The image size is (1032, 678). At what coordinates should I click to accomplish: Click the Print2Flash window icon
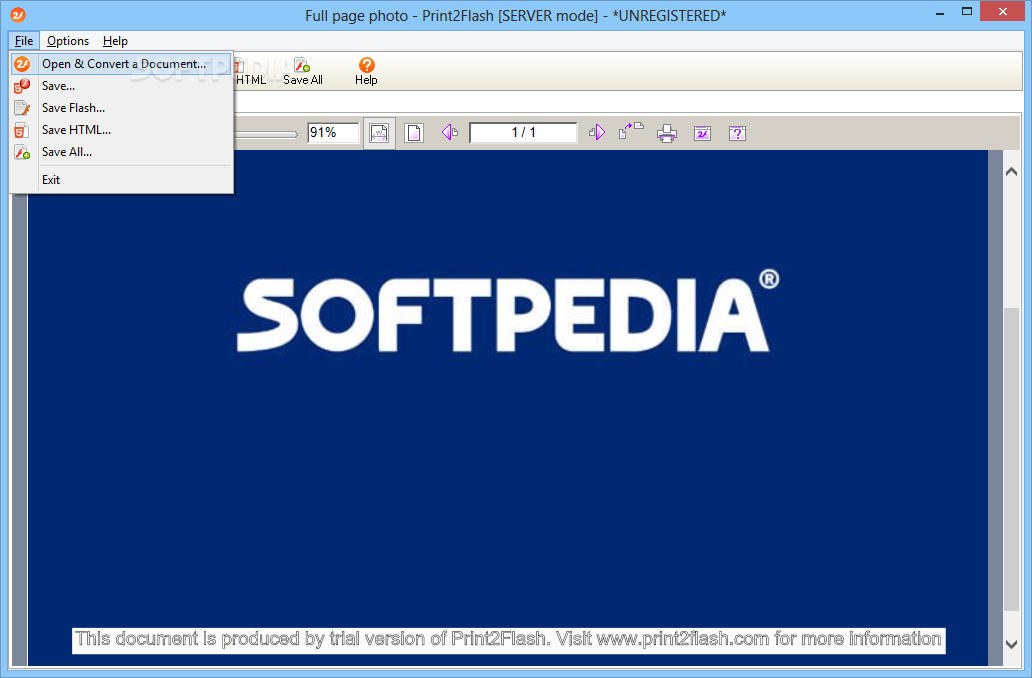pyautogui.click(x=702, y=134)
